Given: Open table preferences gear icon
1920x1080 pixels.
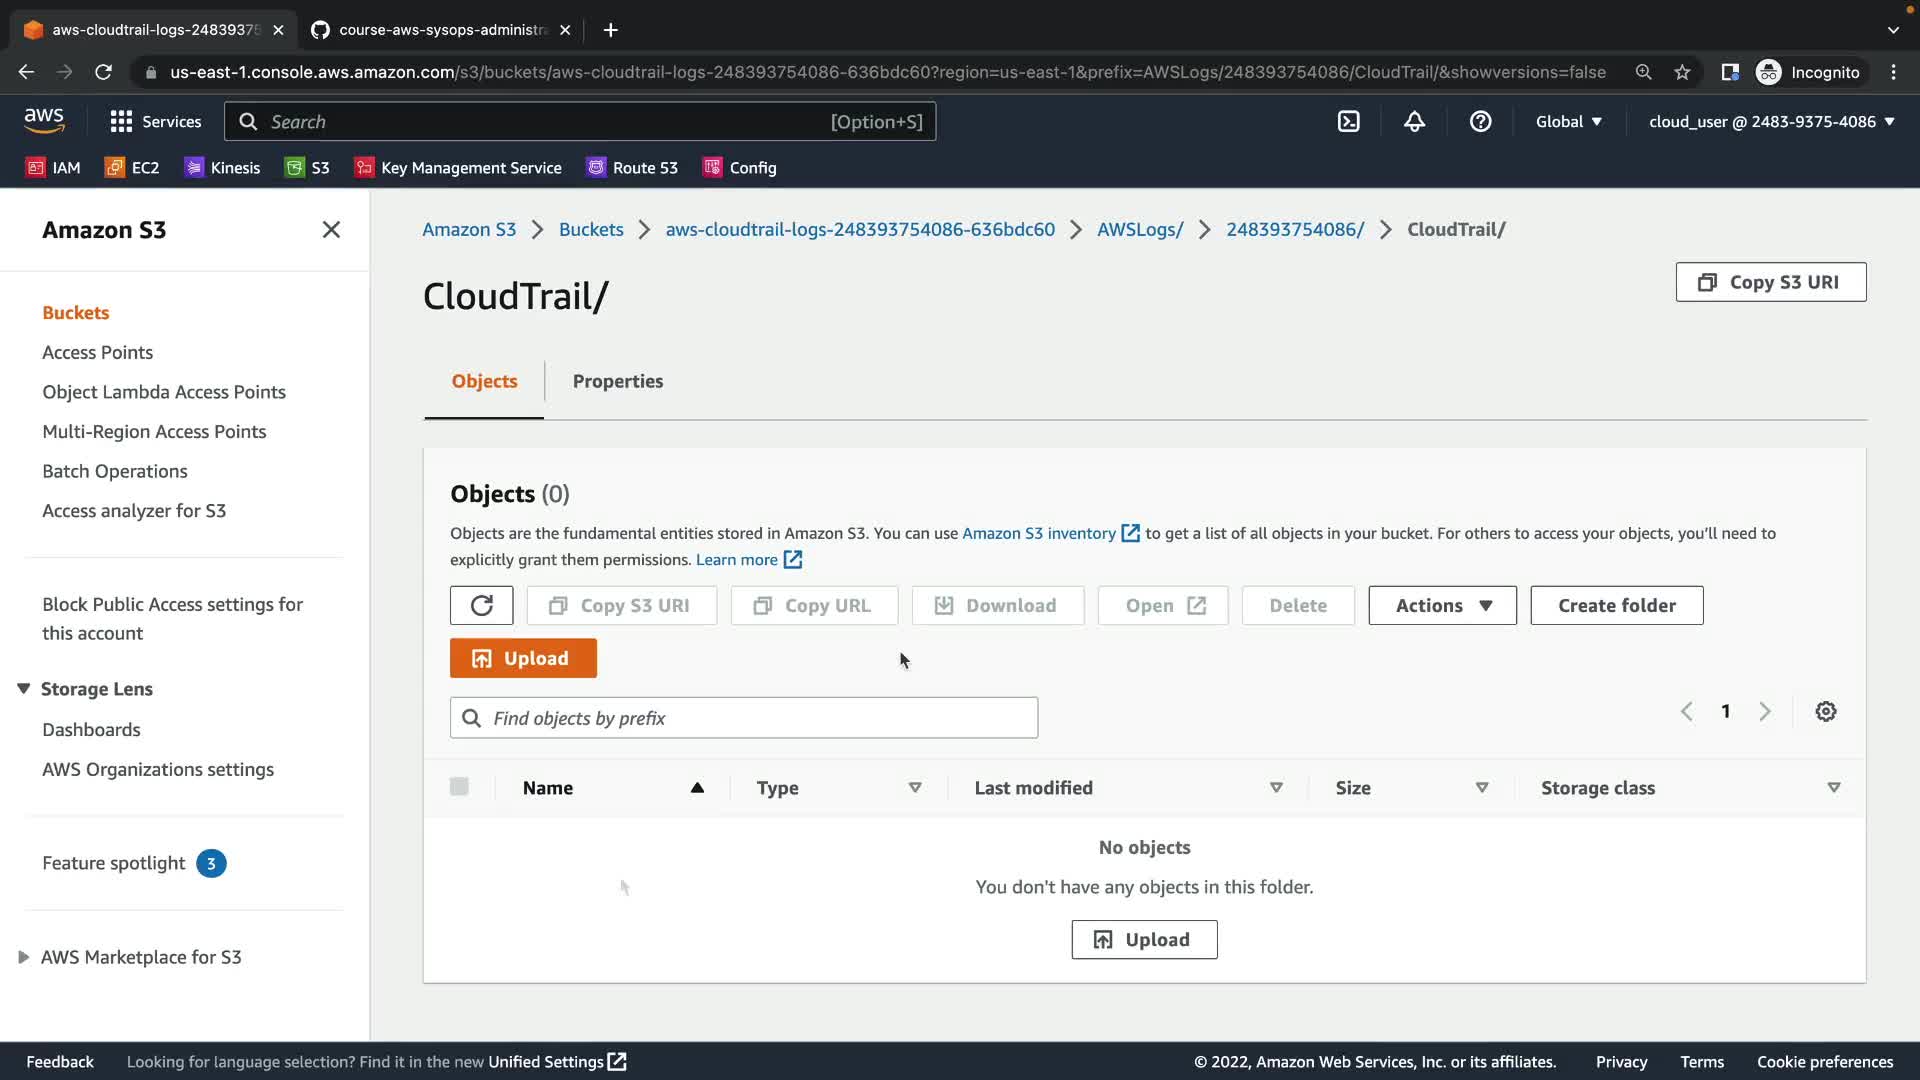Looking at the screenshot, I should (1826, 712).
